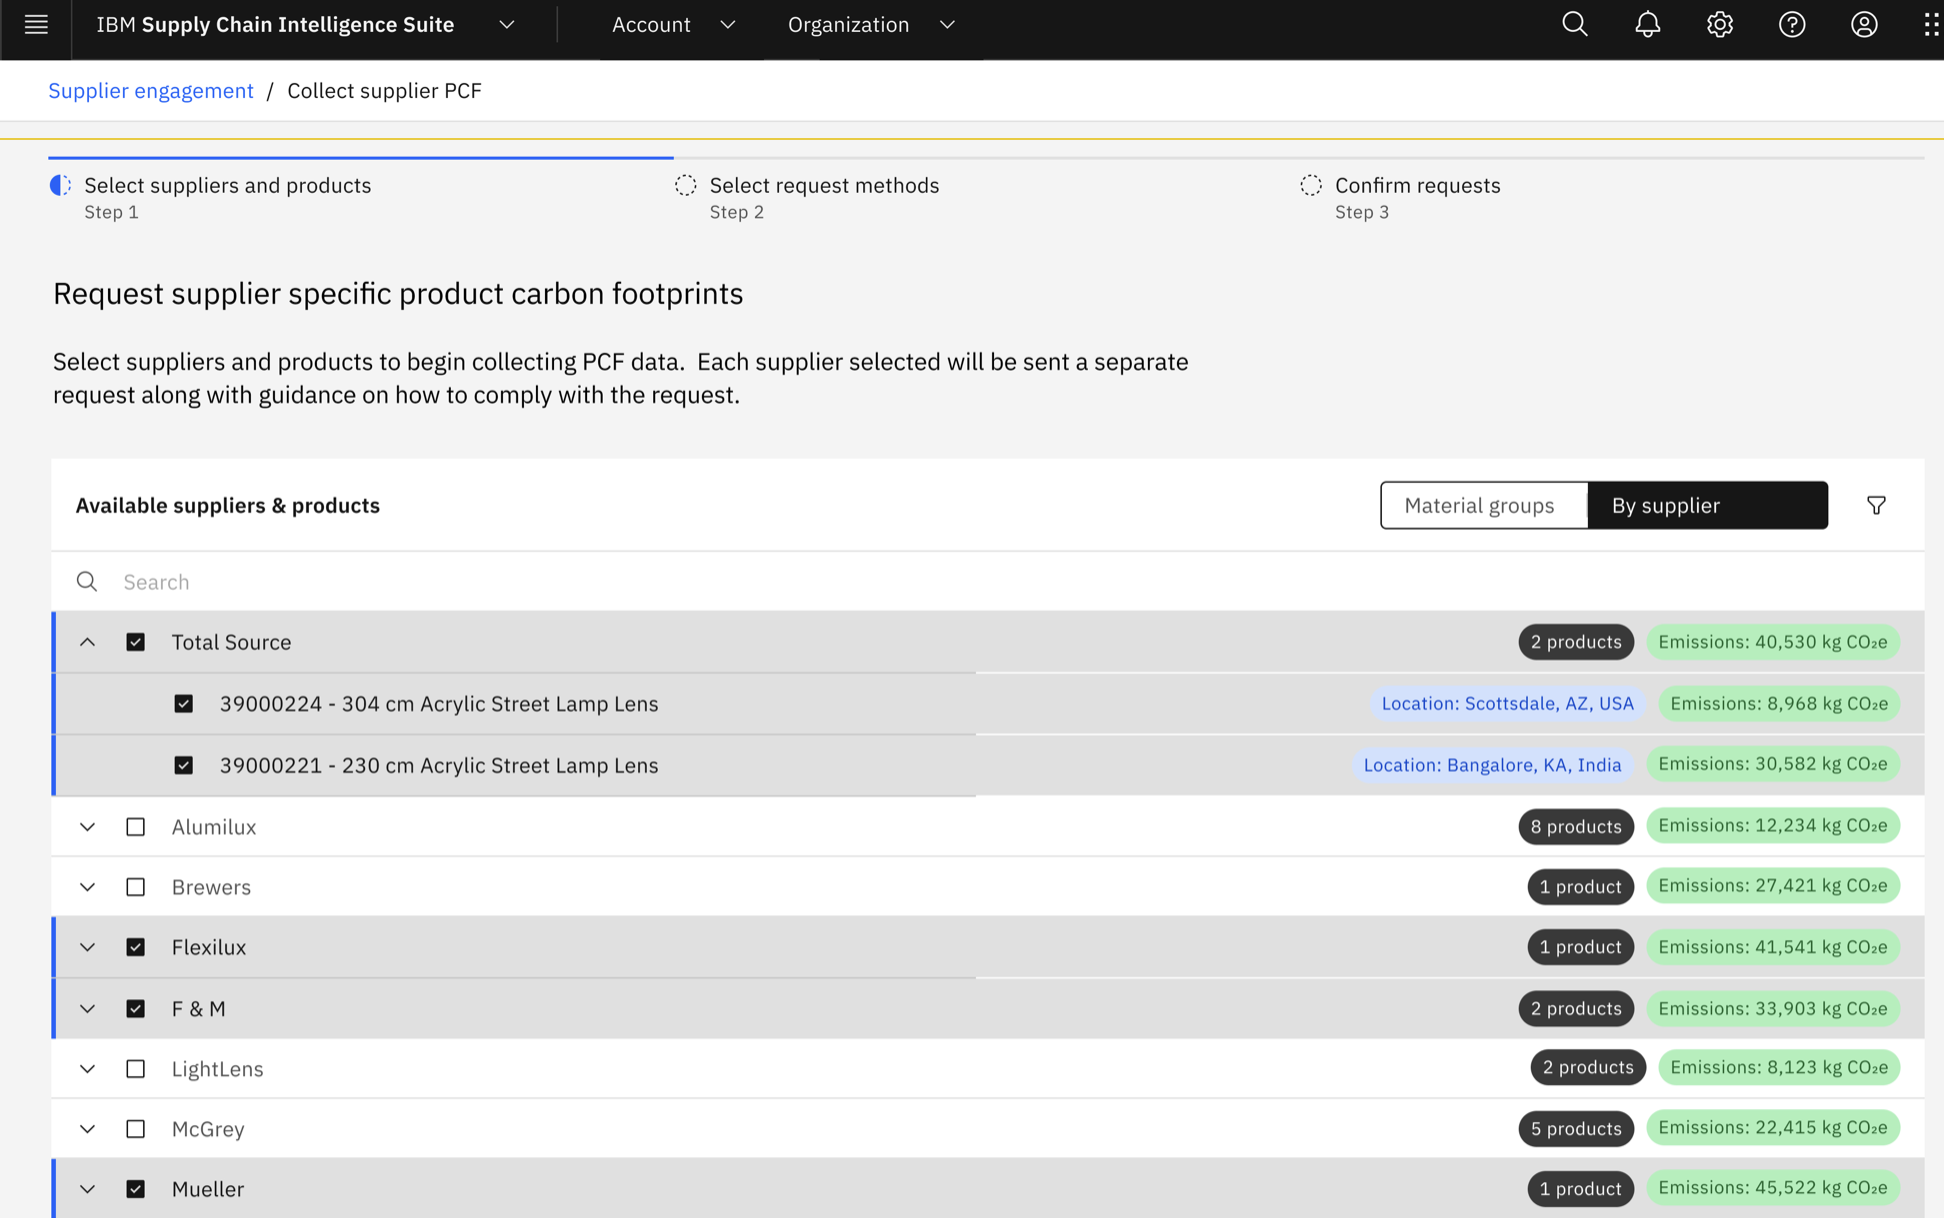This screenshot has height=1218, width=1944.
Task: Go to Select request methods step
Action: 823,186
